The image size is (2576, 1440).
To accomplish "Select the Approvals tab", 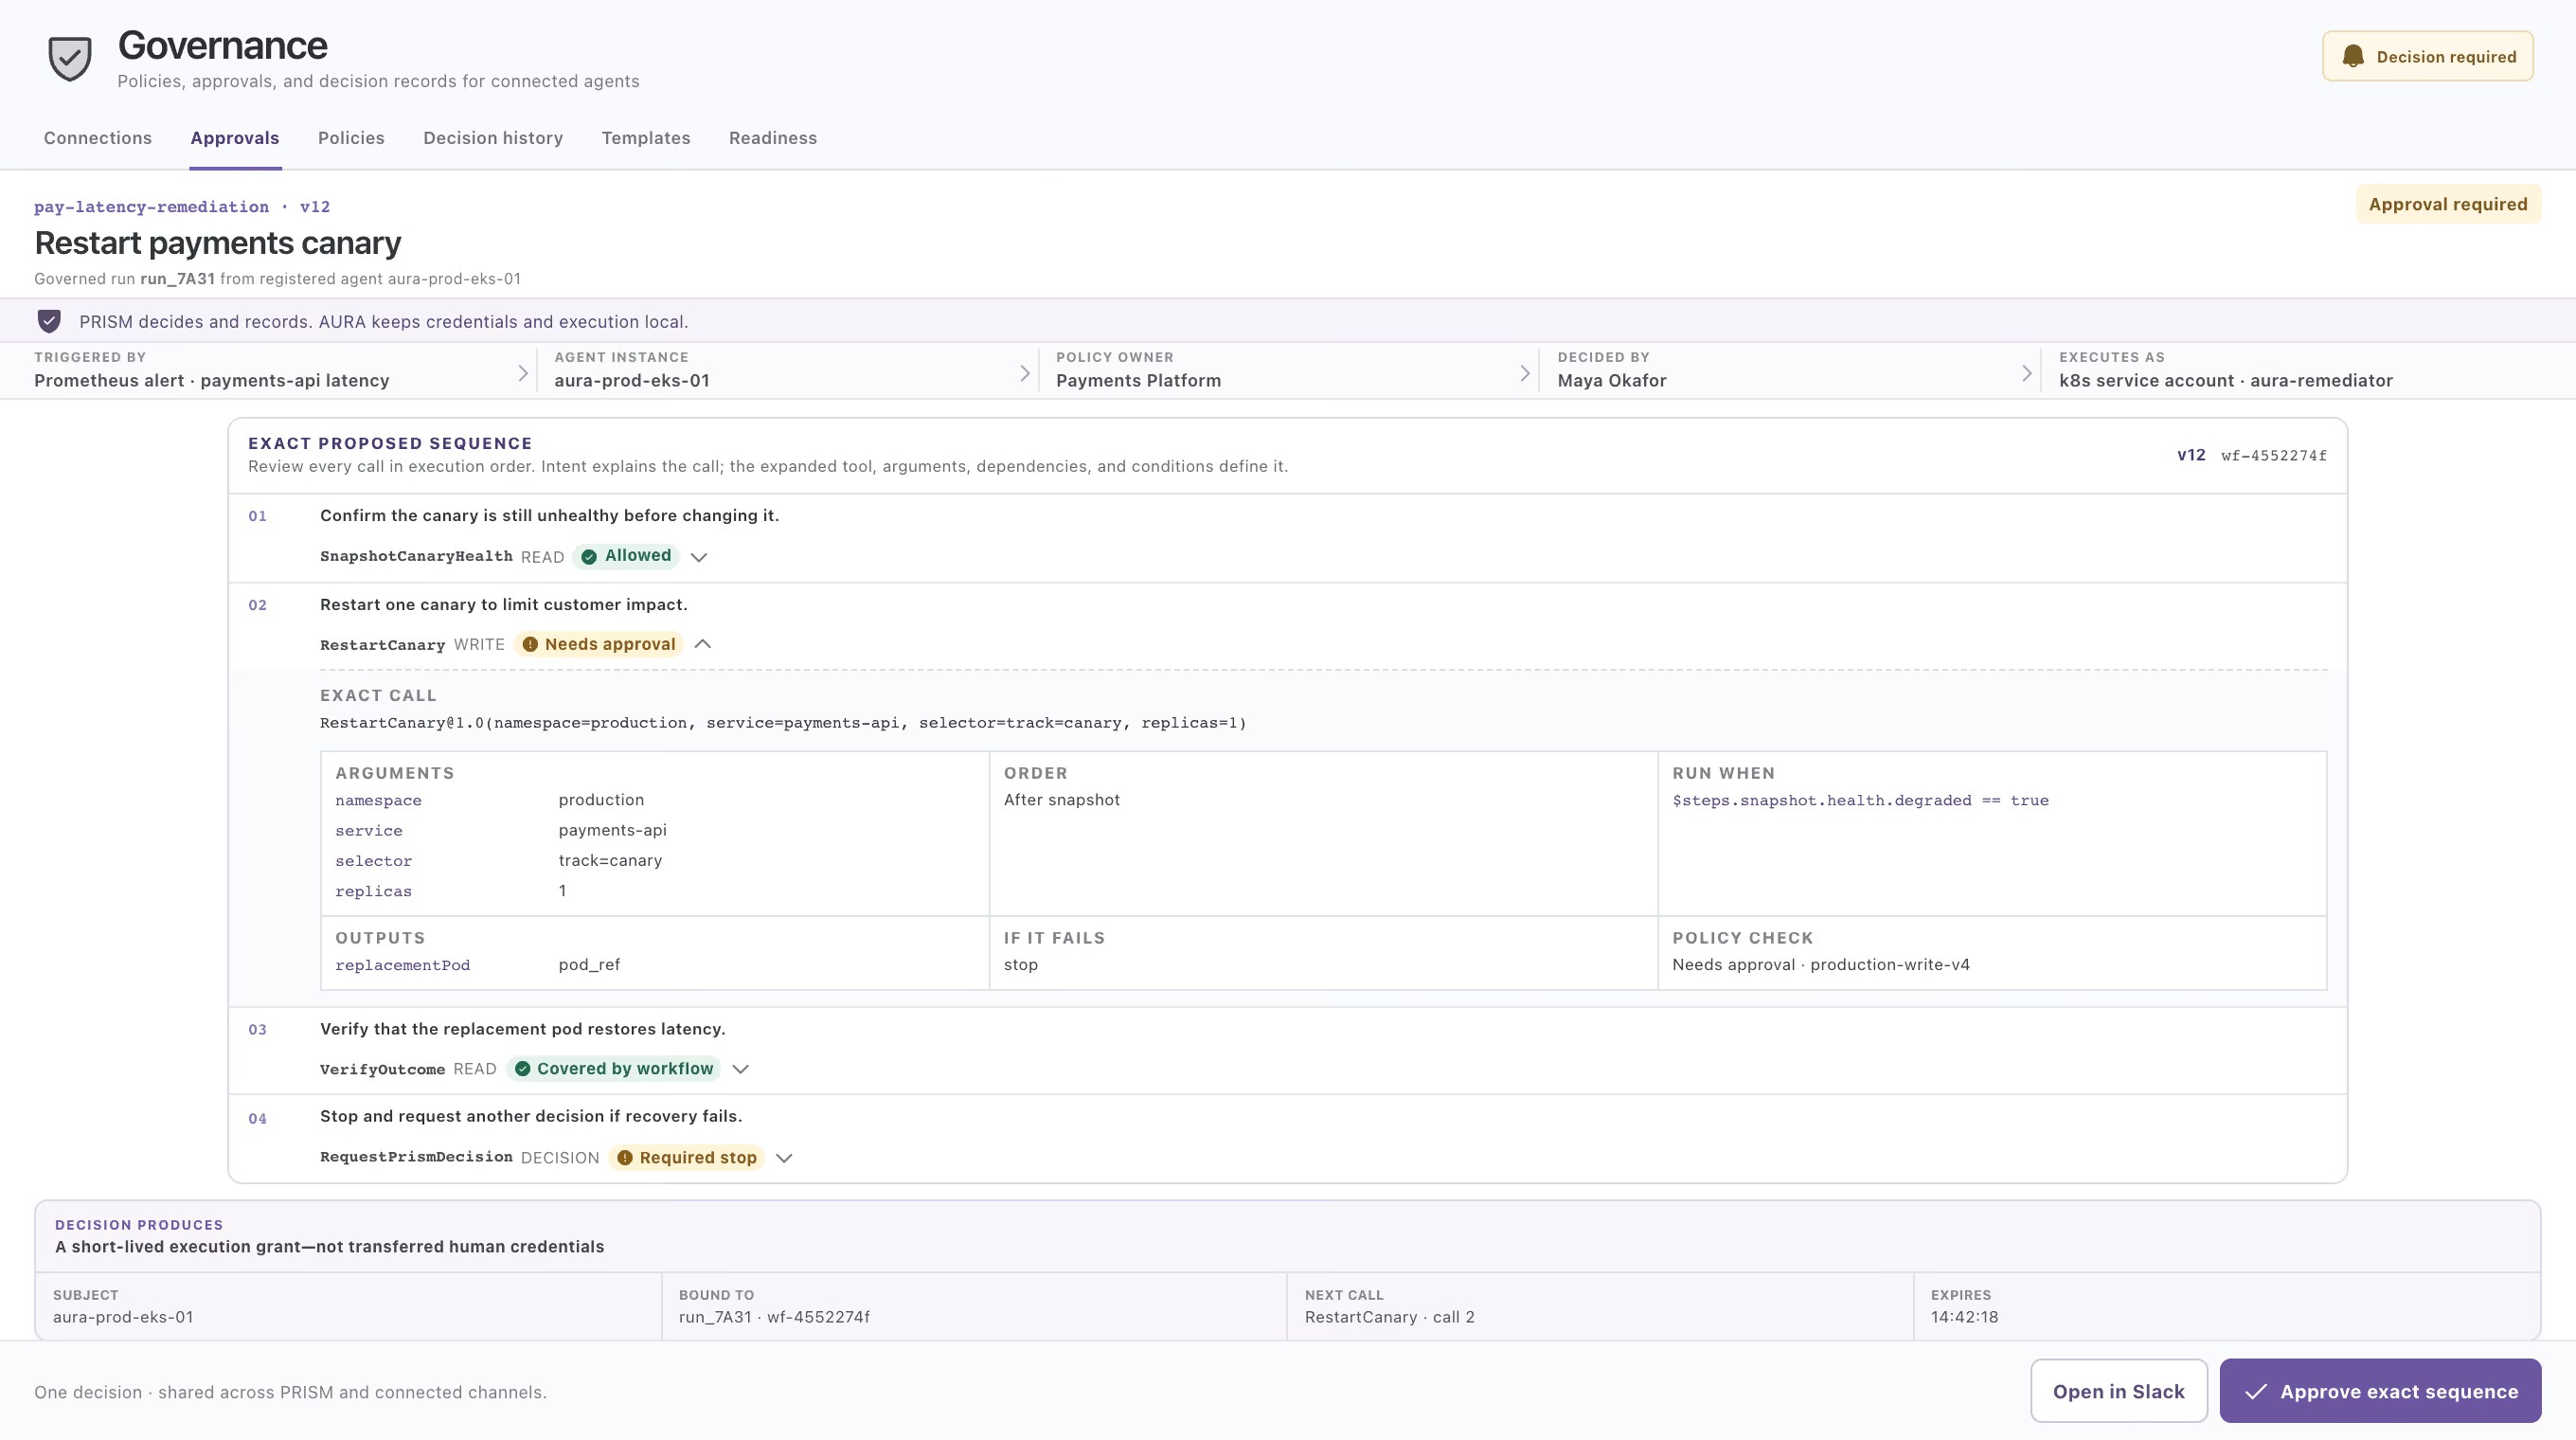I will tap(235, 138).
